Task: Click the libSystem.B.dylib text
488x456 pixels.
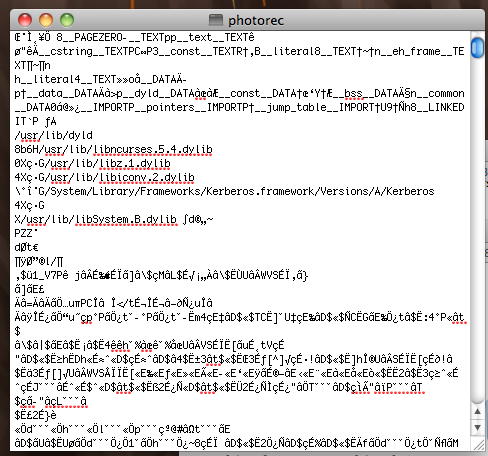Action: (126, 219)
